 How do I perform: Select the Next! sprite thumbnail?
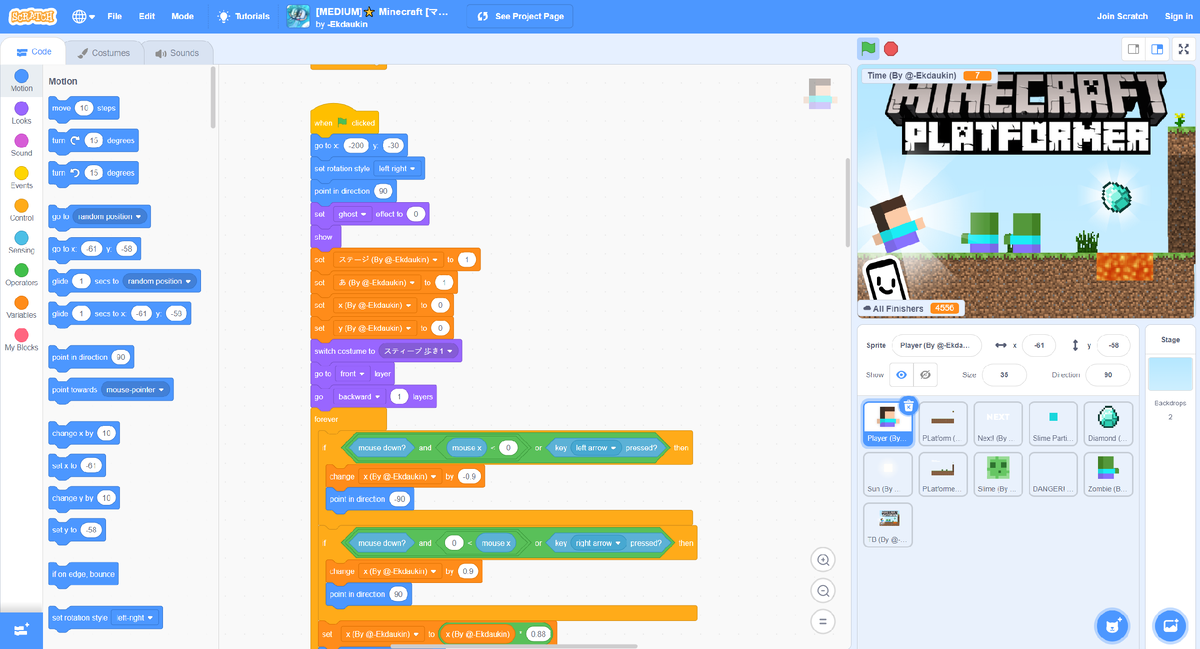[998, 423]
